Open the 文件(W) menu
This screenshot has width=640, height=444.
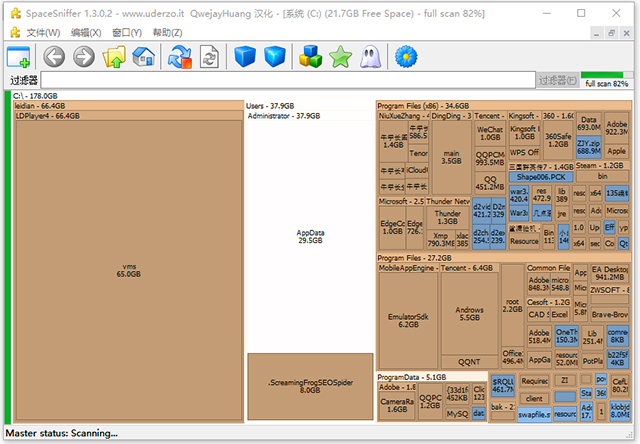tap(43, 33)
